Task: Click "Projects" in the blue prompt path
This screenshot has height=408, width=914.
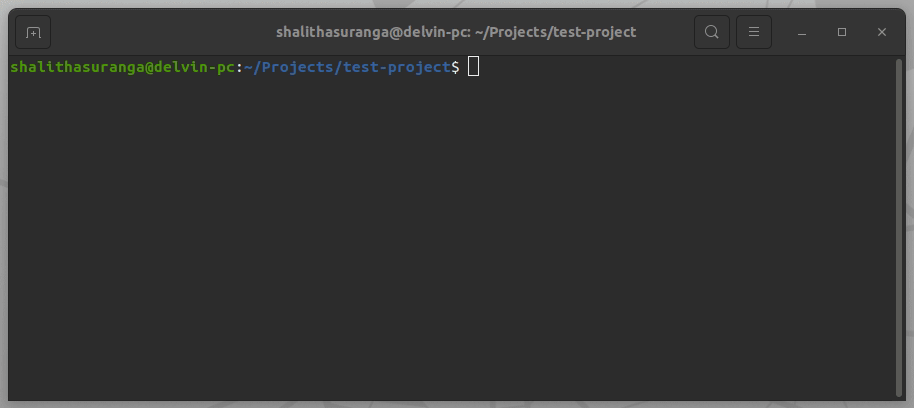Action: 297,68
